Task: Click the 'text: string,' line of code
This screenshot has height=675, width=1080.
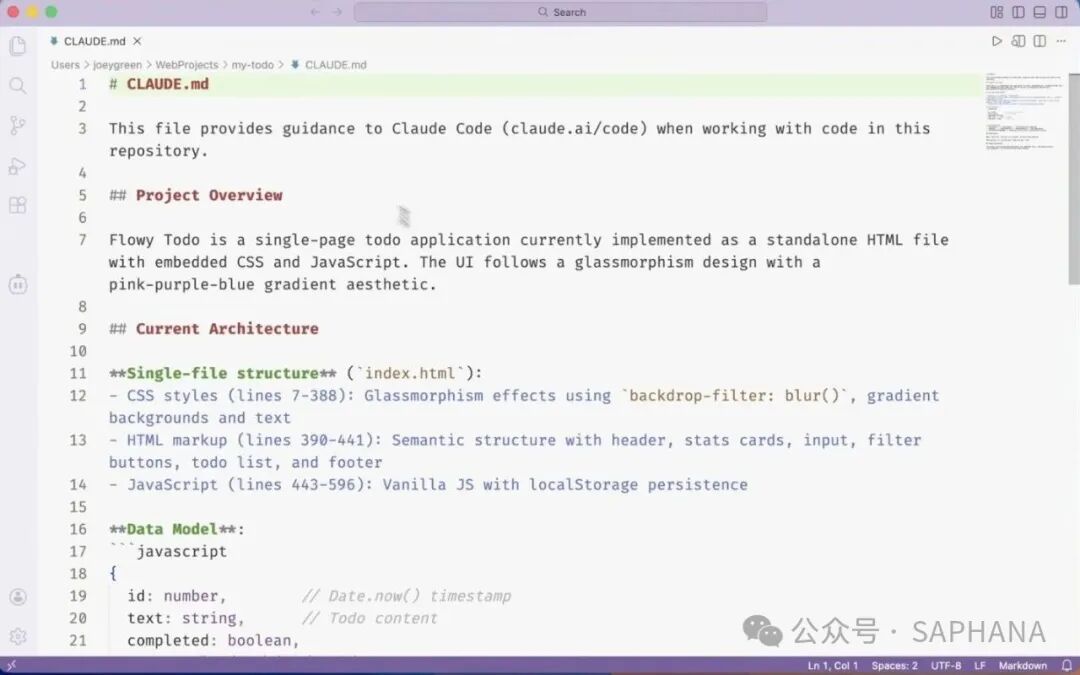Action: tap(186, 618)
